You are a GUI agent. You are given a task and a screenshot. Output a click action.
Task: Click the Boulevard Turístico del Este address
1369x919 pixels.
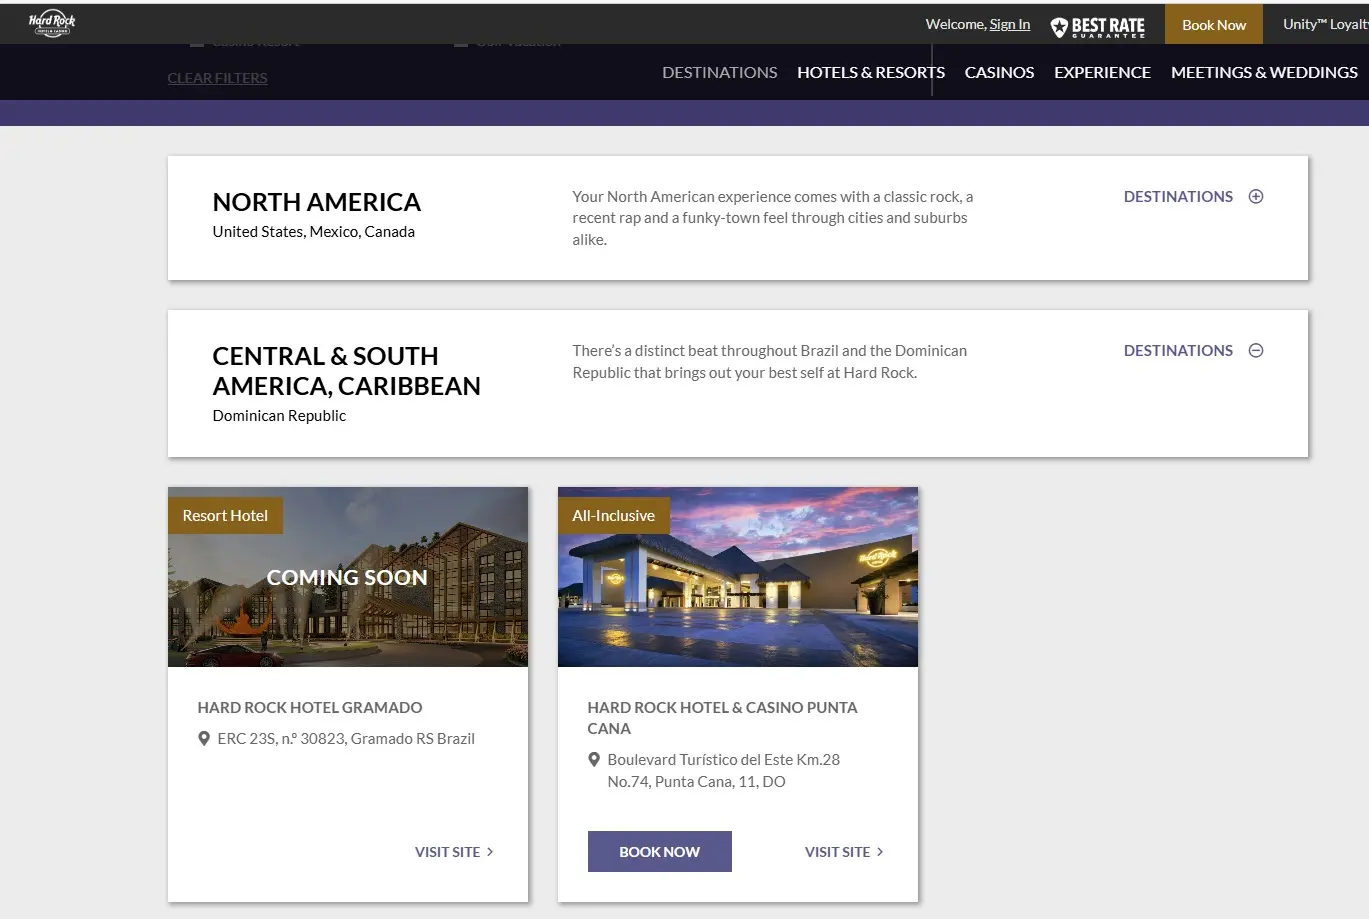pos(724,771)
